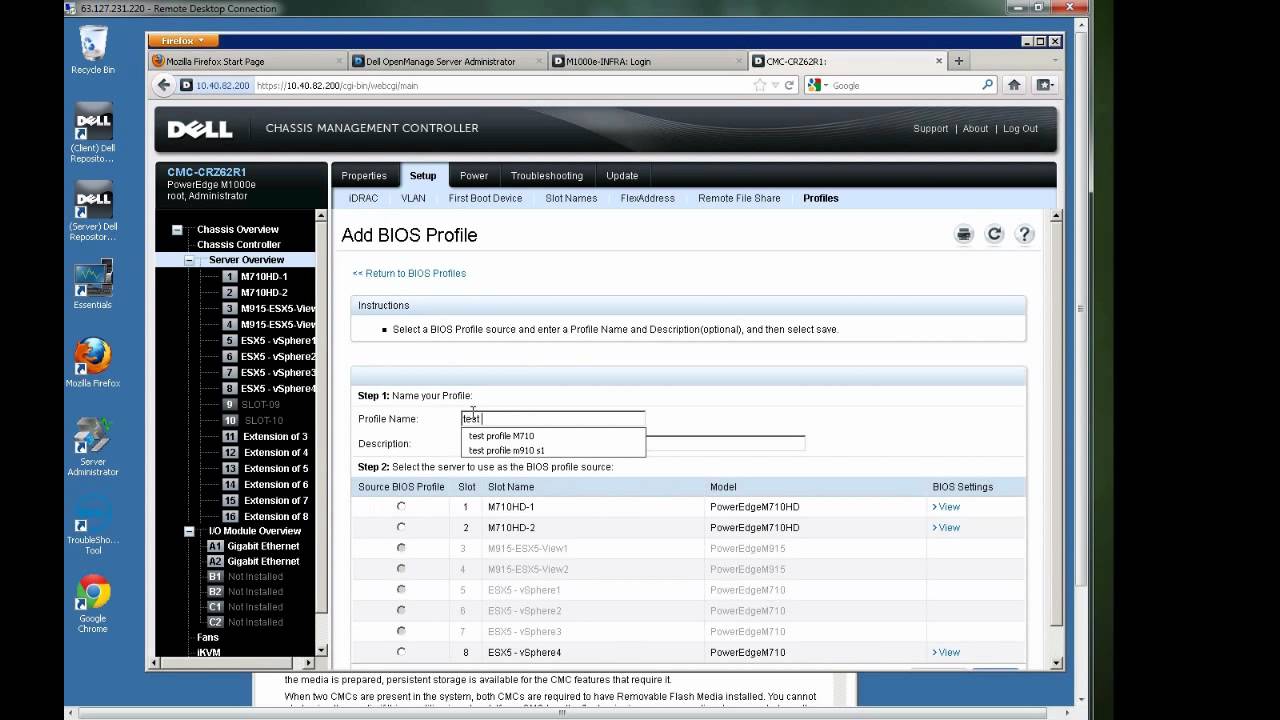Image resolution: width=1280 pixels, height=720 pixels.
Task: Collapse I/O Module Overview tree node
Action: [x=189, y=531]
